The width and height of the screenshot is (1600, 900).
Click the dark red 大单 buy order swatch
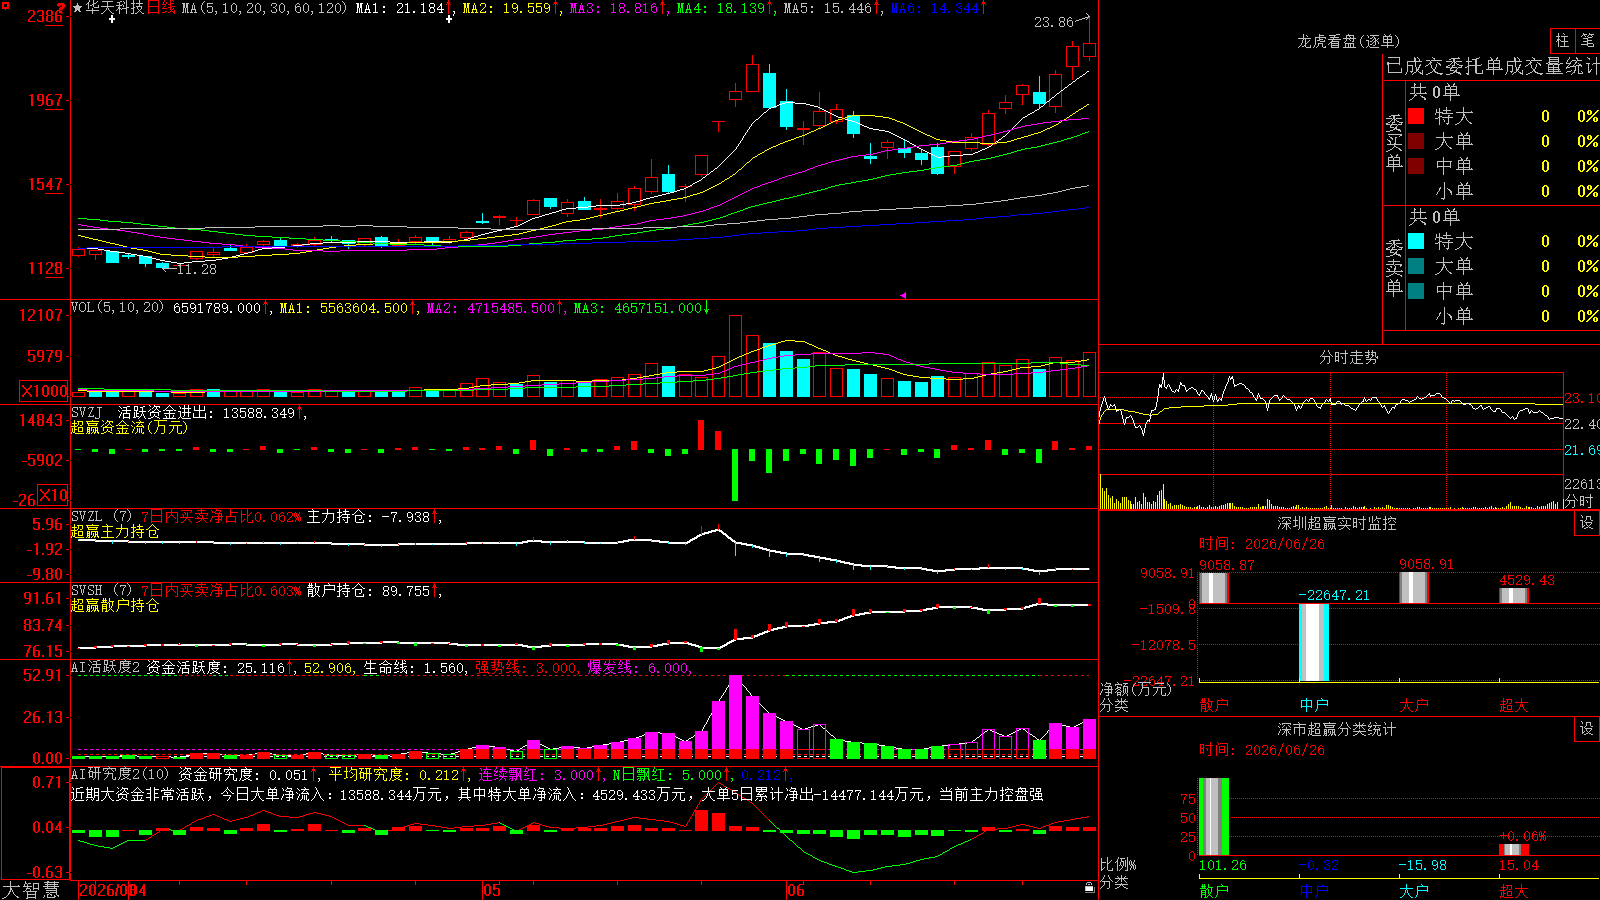pos(1416,141)
